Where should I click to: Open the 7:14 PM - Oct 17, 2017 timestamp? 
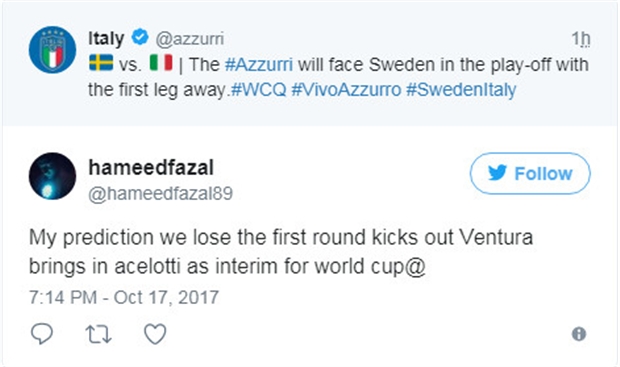click(124, 297)
